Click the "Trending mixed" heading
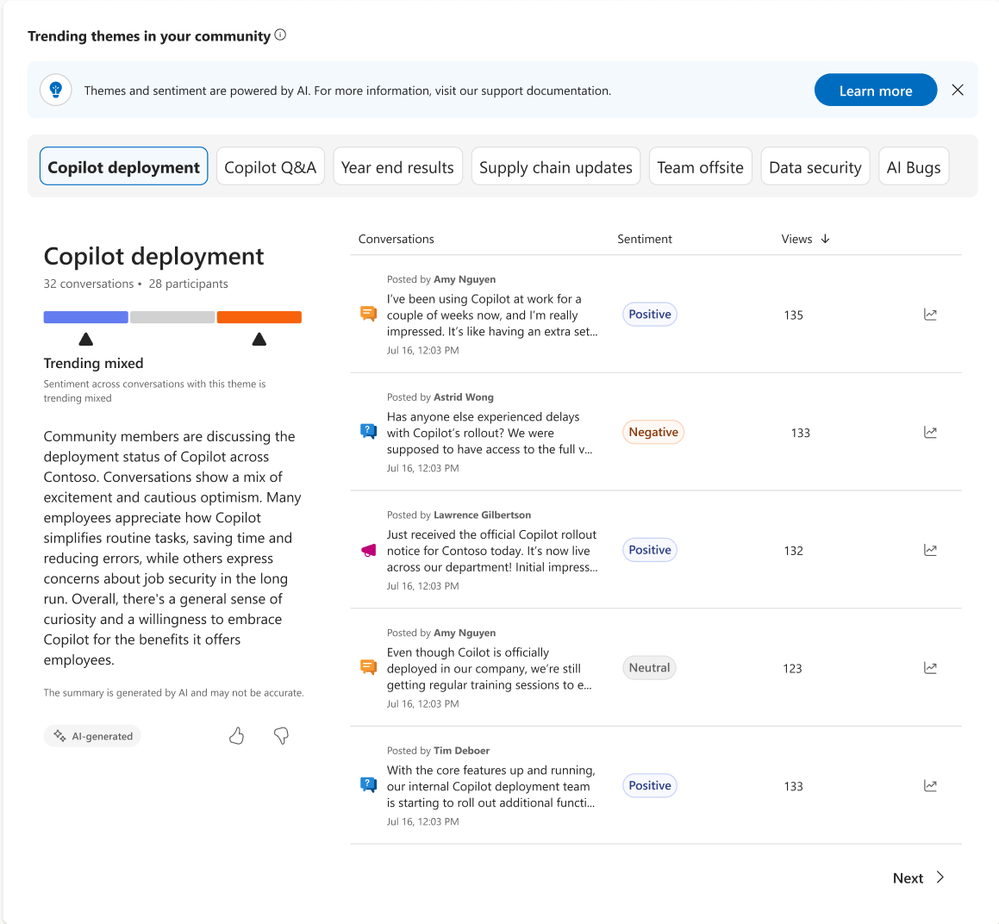999x924 pixels. 93,363
